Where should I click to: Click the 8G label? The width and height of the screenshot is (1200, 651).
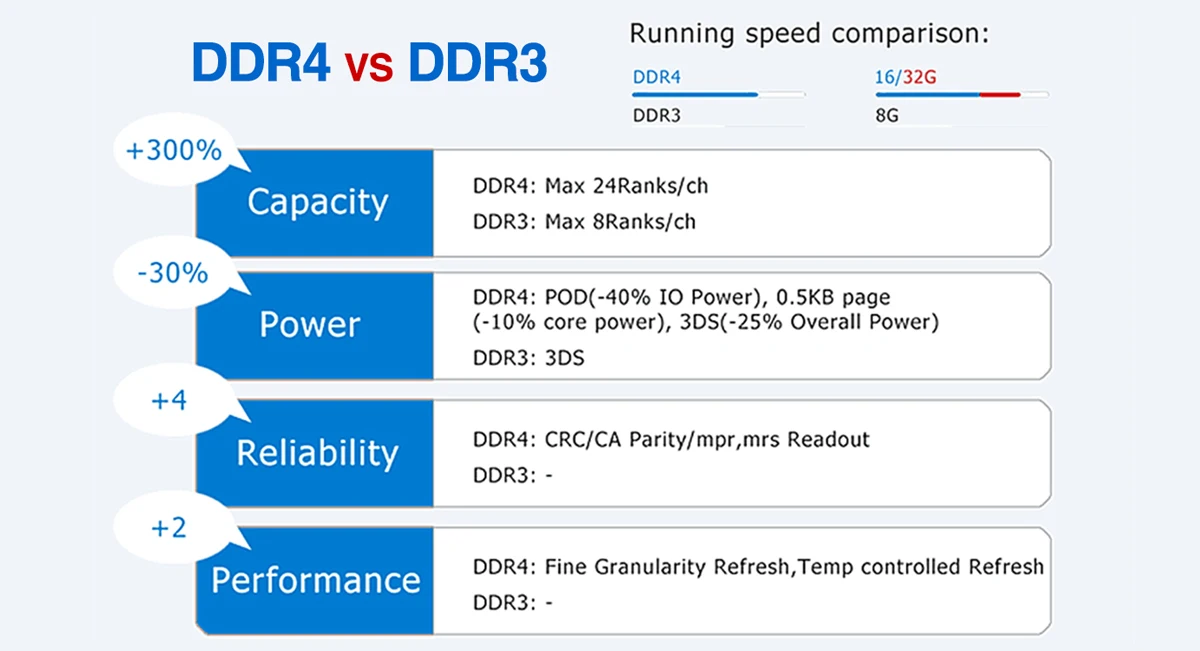click(x=887, y=115)
